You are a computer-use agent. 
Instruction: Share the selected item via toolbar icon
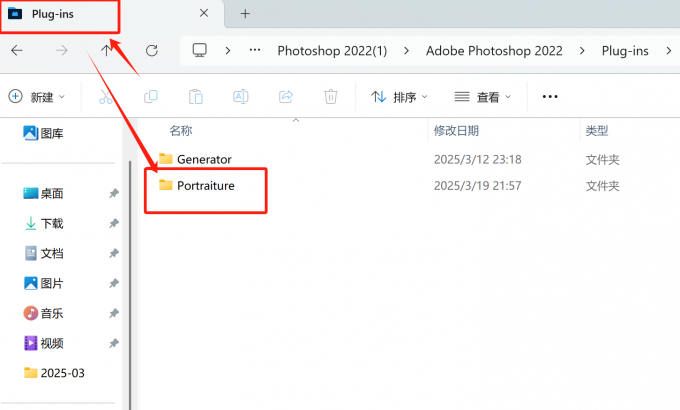[286, 96]
